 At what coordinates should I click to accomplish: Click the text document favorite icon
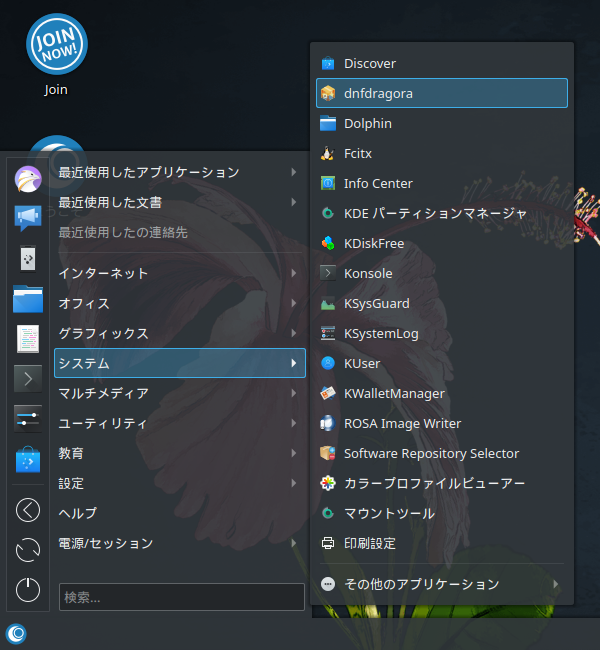(x=28, y=339)
